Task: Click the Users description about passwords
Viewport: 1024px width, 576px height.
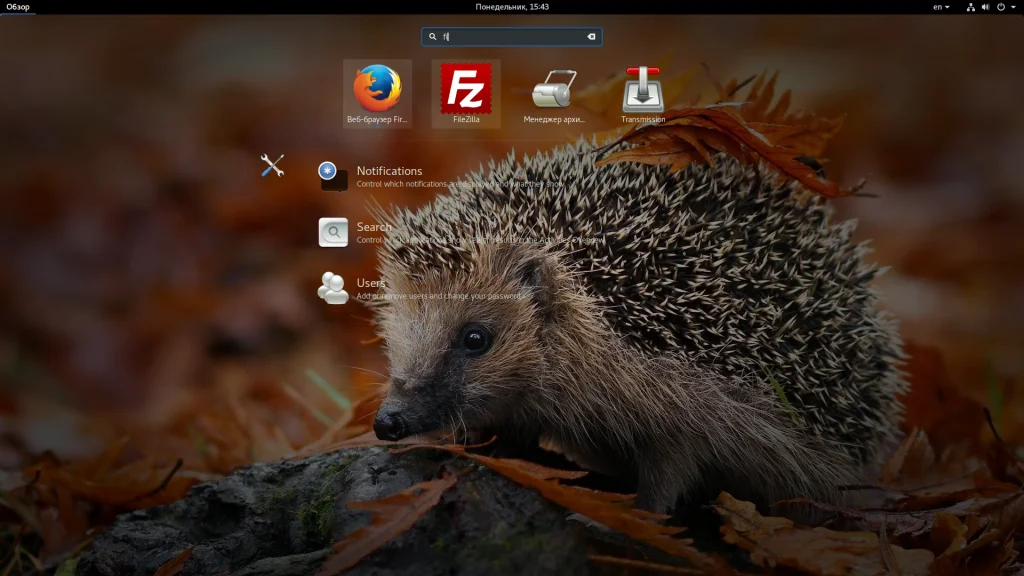Action: (439, 296)
